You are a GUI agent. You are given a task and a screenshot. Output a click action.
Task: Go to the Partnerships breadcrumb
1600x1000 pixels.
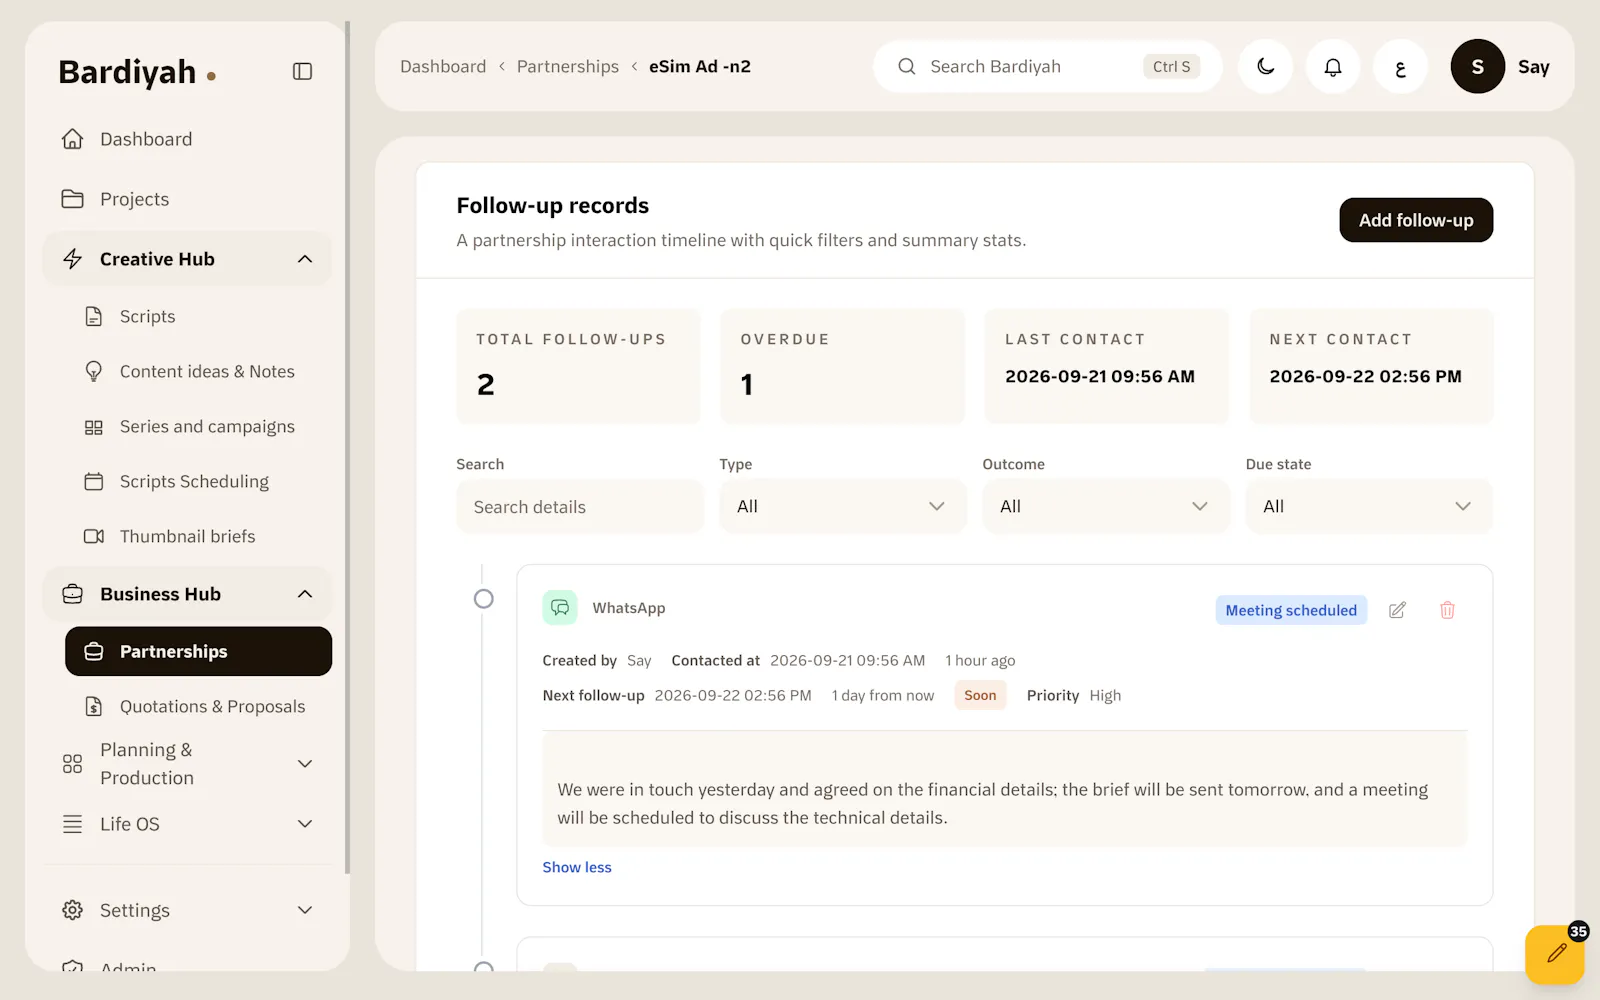pyautogui.click(x=568, y=67)
